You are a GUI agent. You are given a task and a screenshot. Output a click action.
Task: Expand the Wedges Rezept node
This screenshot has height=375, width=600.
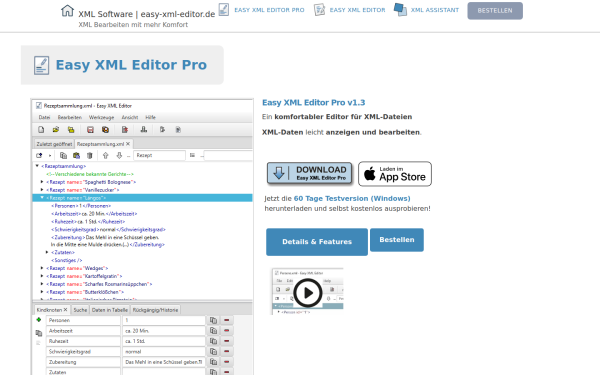point(42,268)
